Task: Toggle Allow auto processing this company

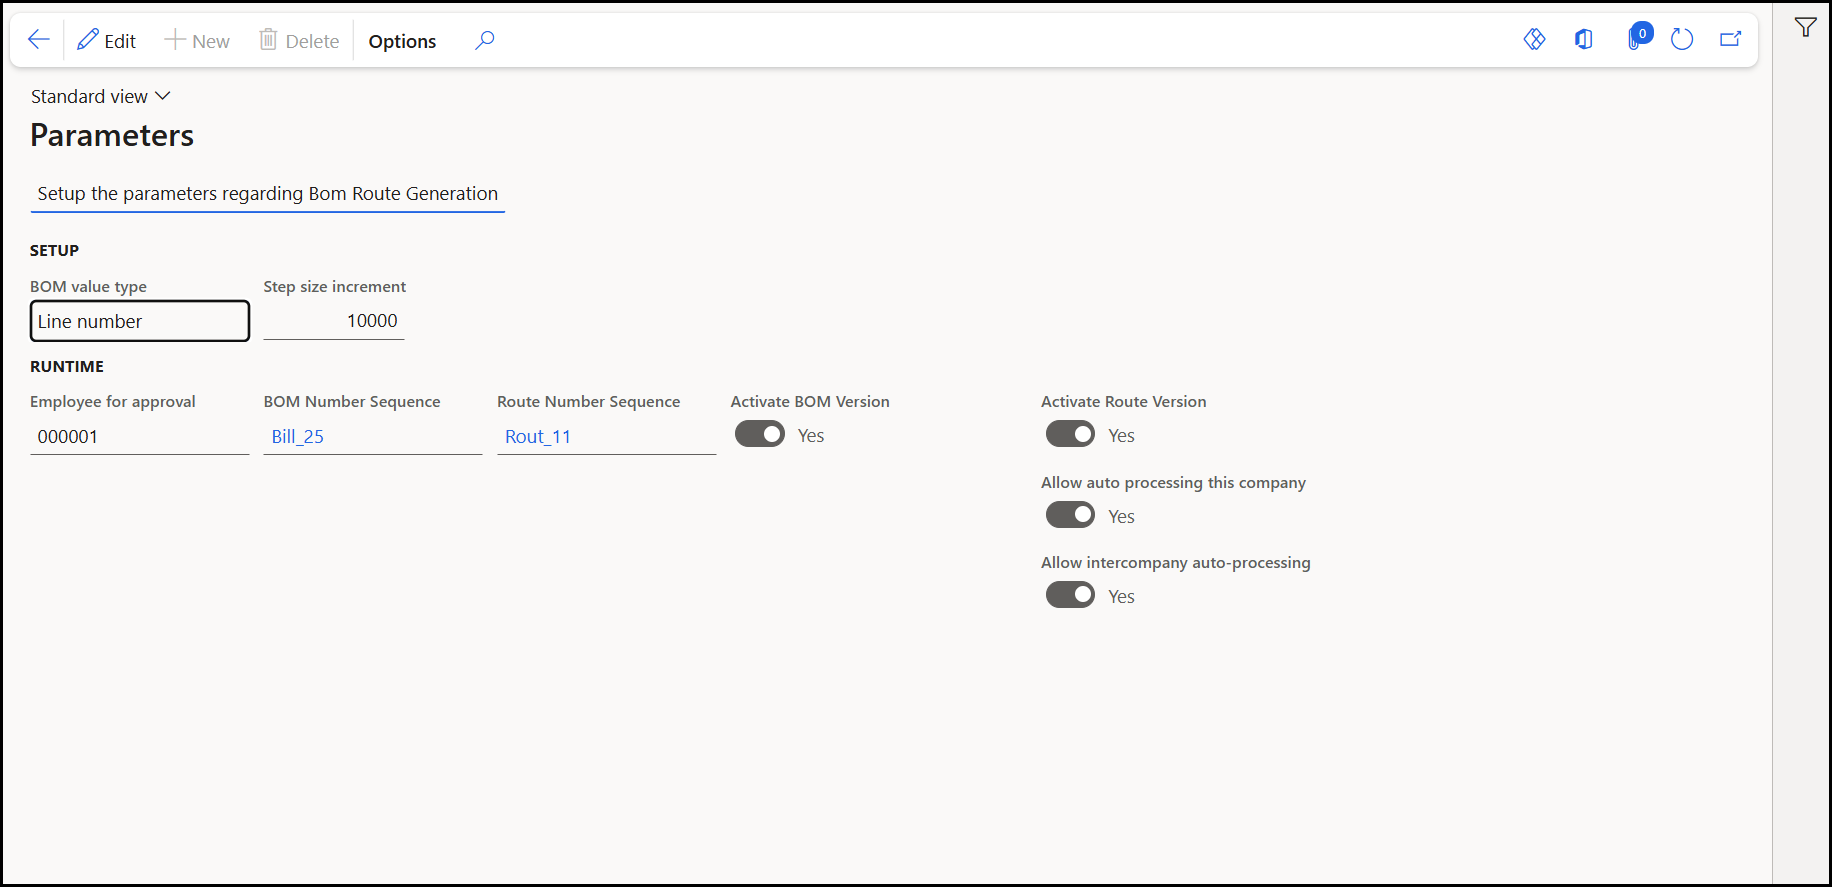Action: (1070, 515)
